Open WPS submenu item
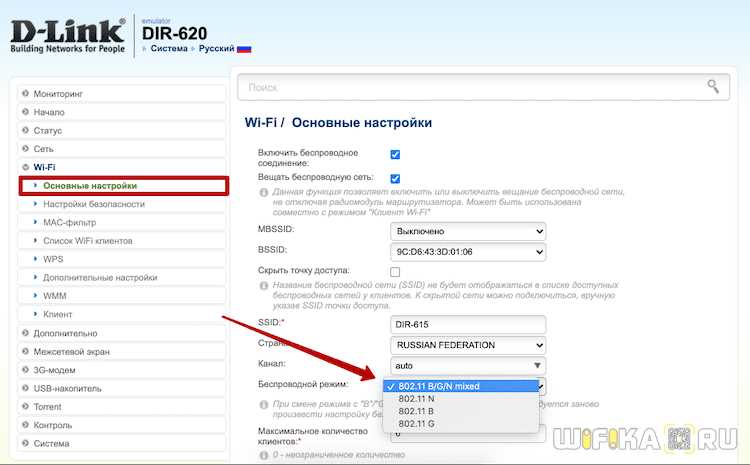The width and height of the screenshot is (750, 465). coord(122,259)
